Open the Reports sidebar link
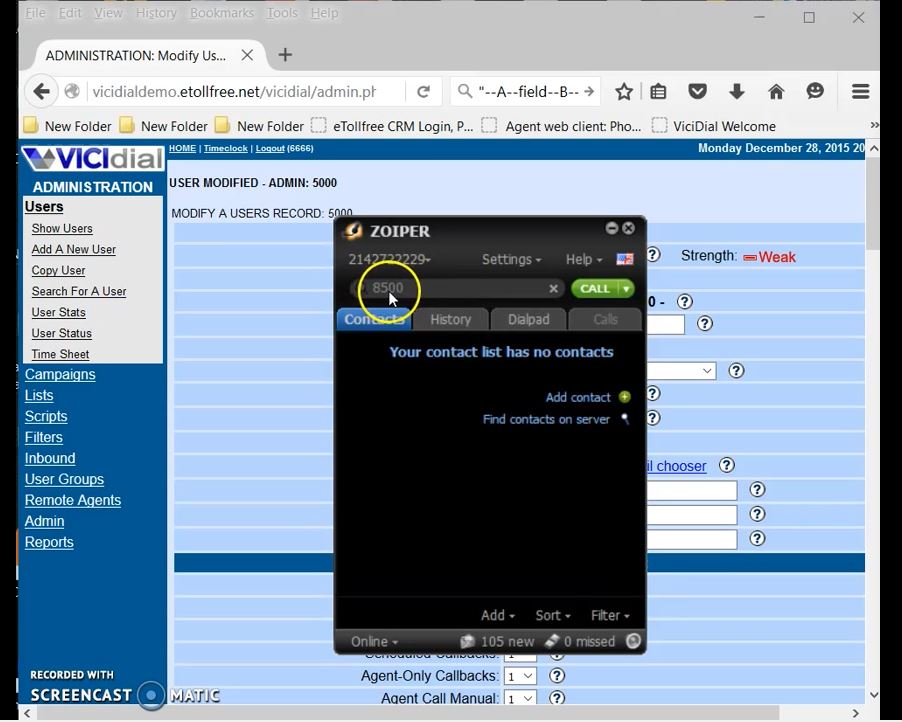This screenshot has height=722, width=902. [49, 542]
